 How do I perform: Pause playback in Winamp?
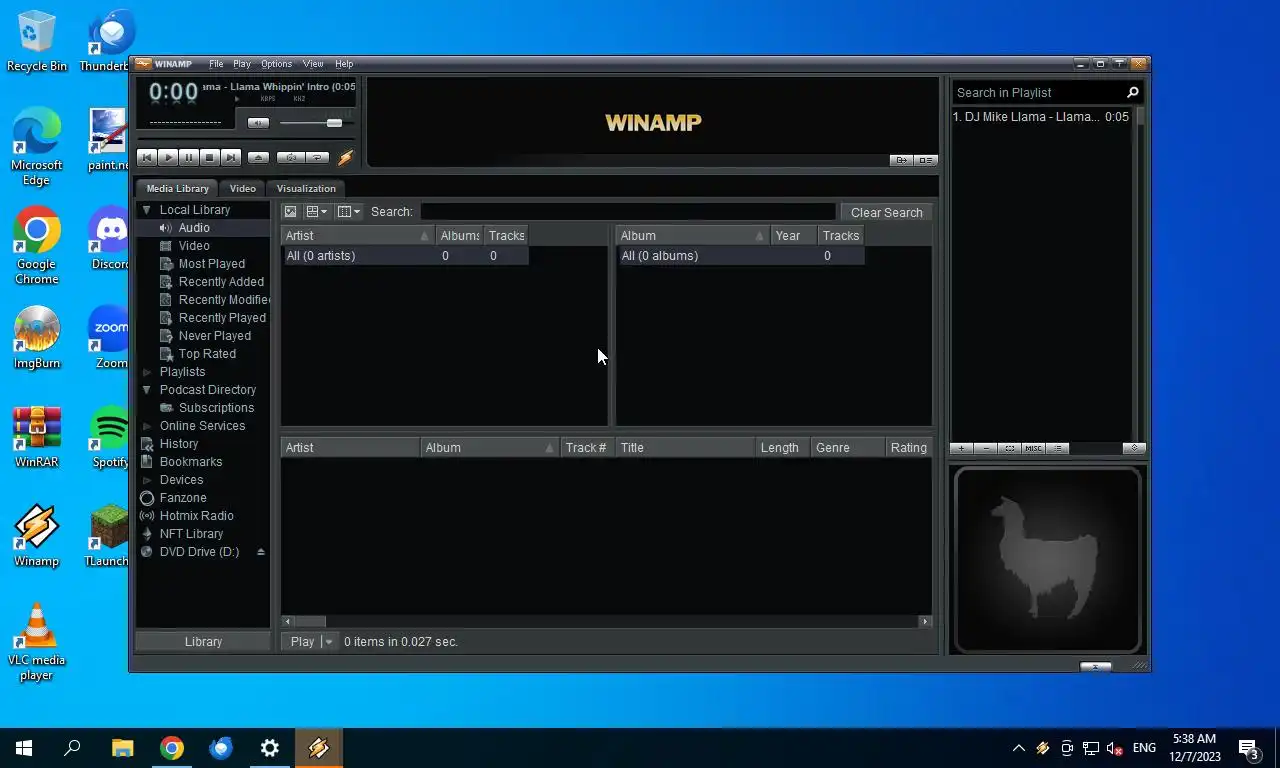tap(189, 157)
